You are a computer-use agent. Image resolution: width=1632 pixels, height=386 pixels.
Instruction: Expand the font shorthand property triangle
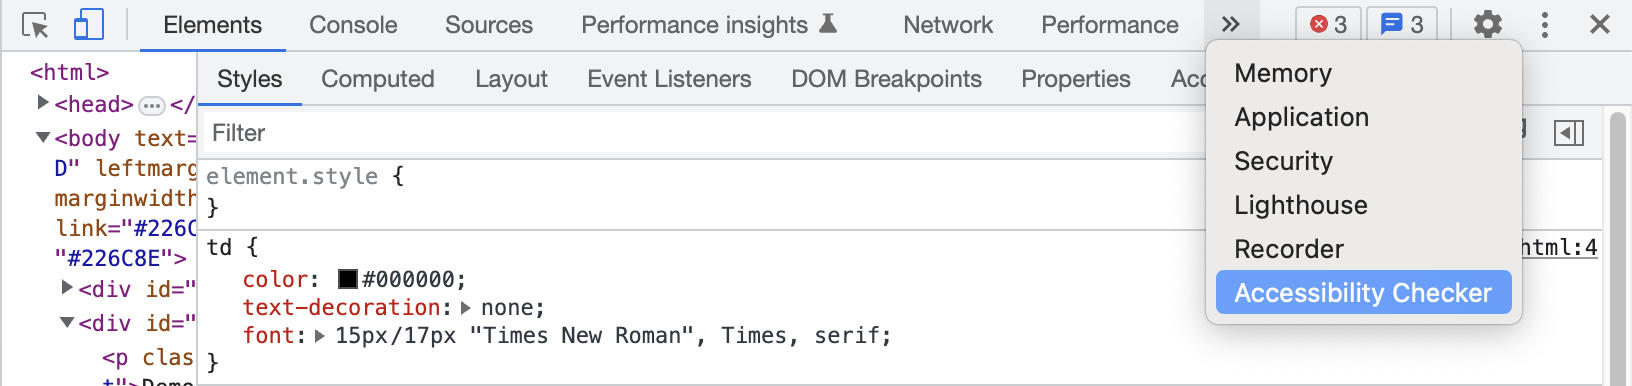pyautogui.click(x=320, y=336)
